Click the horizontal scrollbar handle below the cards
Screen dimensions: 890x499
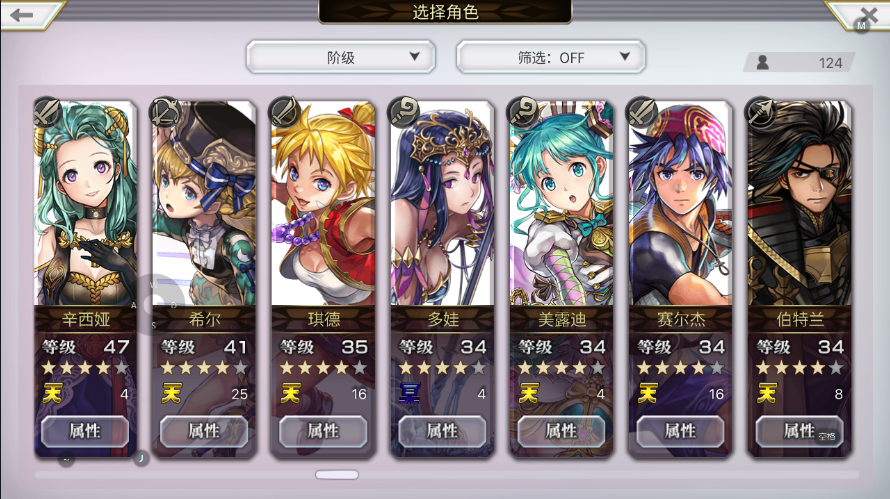[x=337, y=475]
